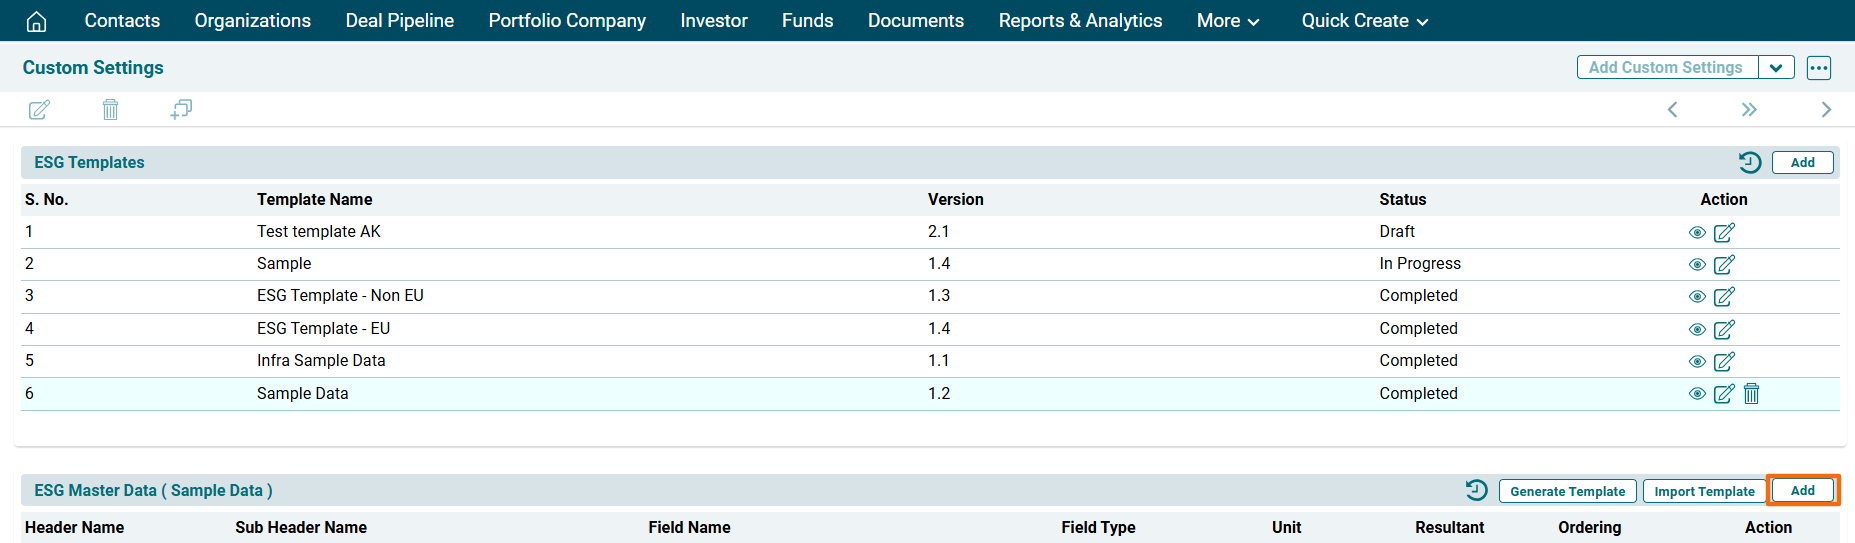Click the clone icon in toolbar
This screenshot has height=543, width=1855.
point(181,110)
